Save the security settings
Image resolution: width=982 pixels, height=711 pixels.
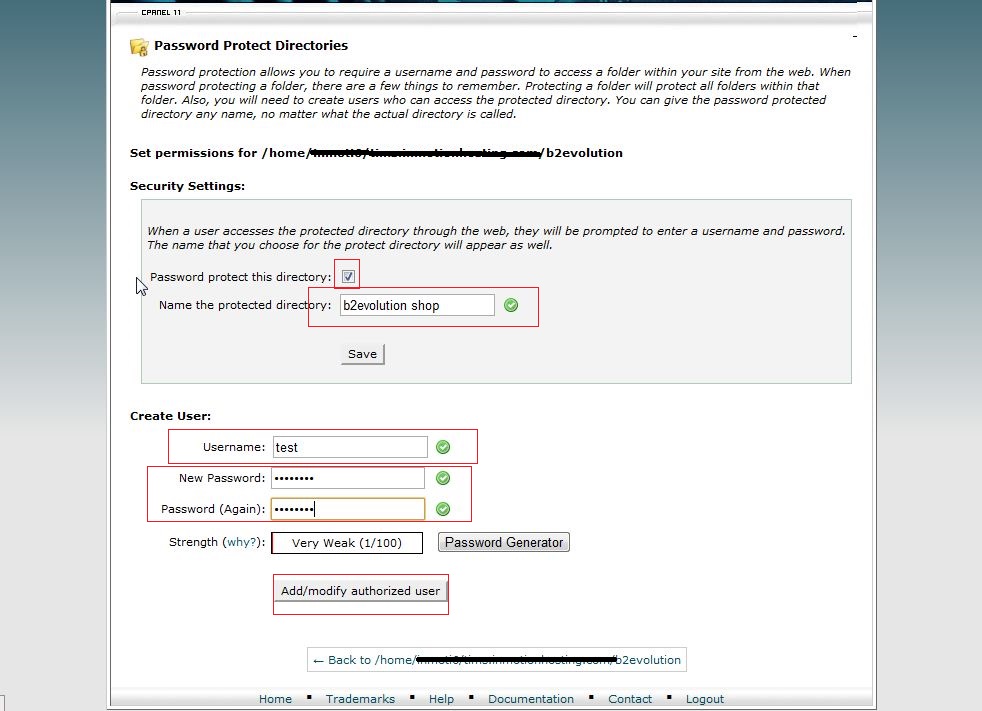363,354
